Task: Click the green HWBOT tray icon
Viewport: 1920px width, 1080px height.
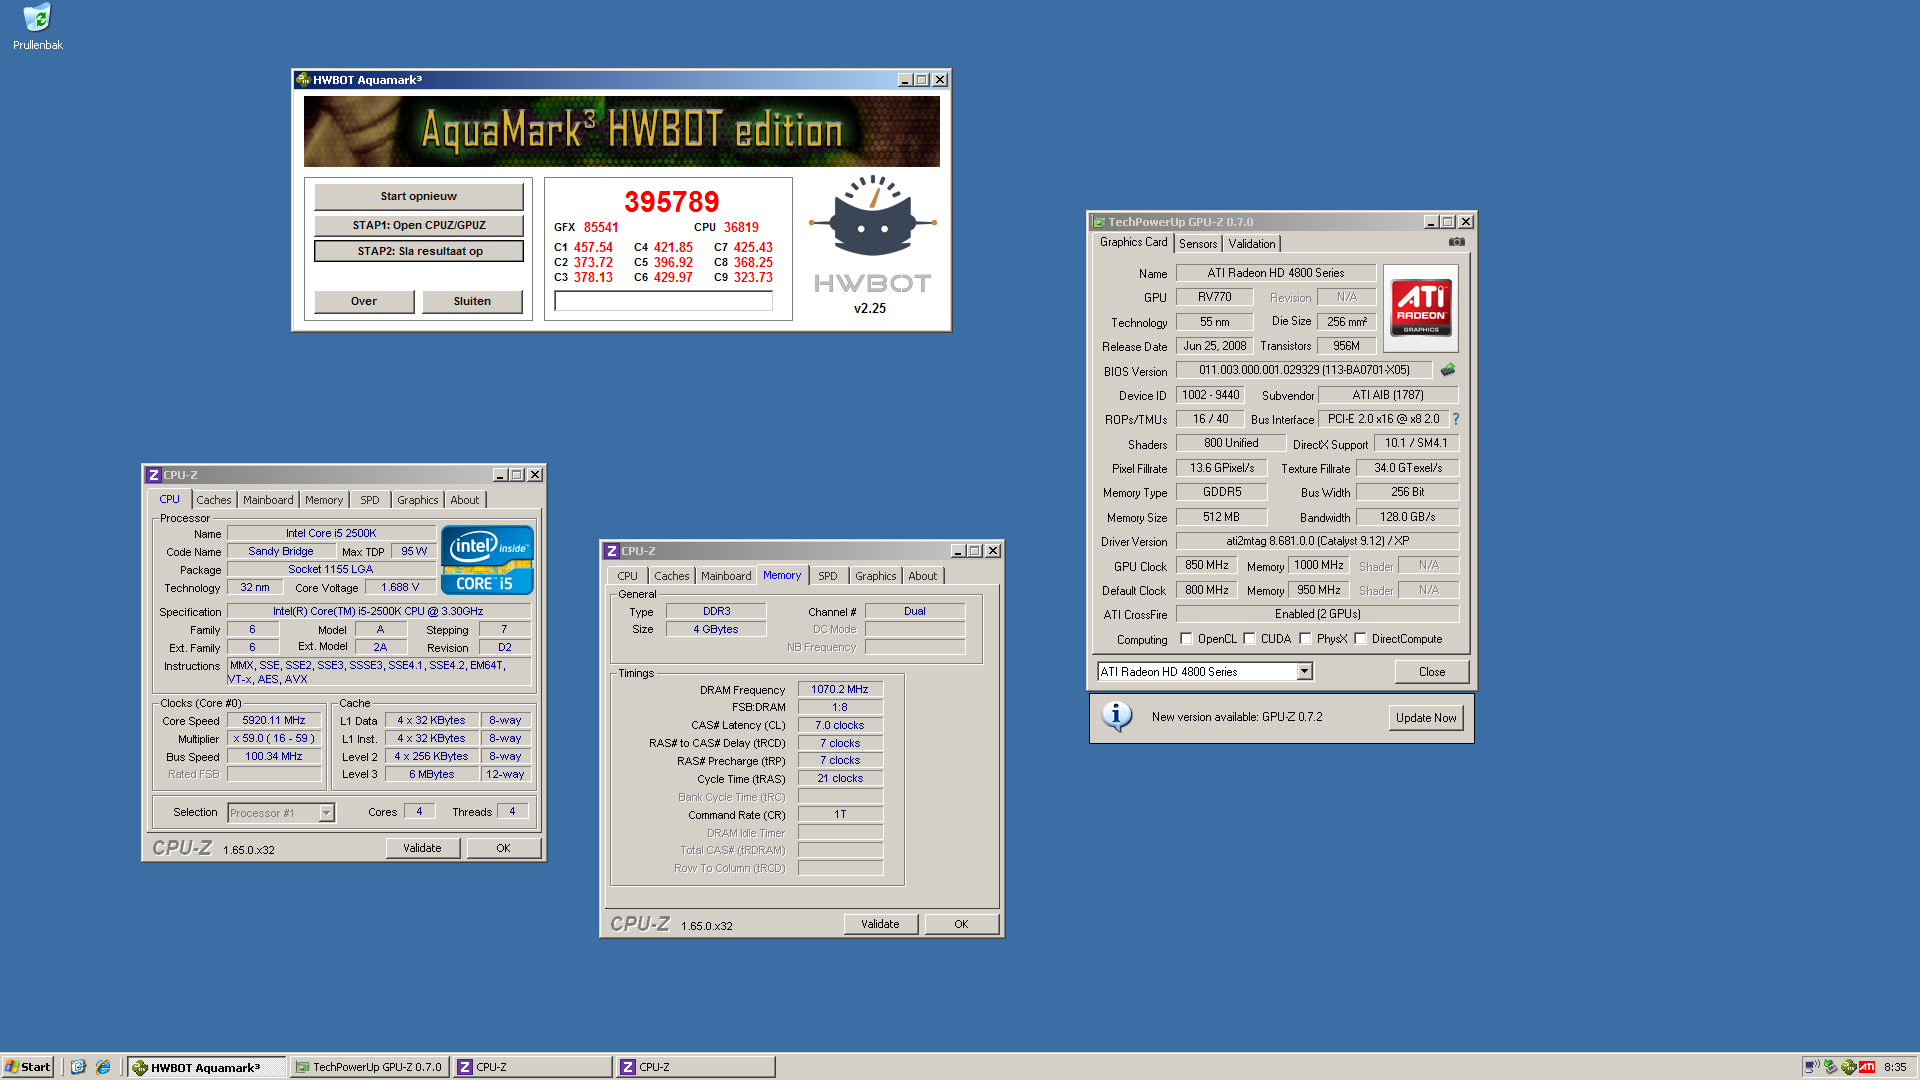Action: pos(1848,1067)
